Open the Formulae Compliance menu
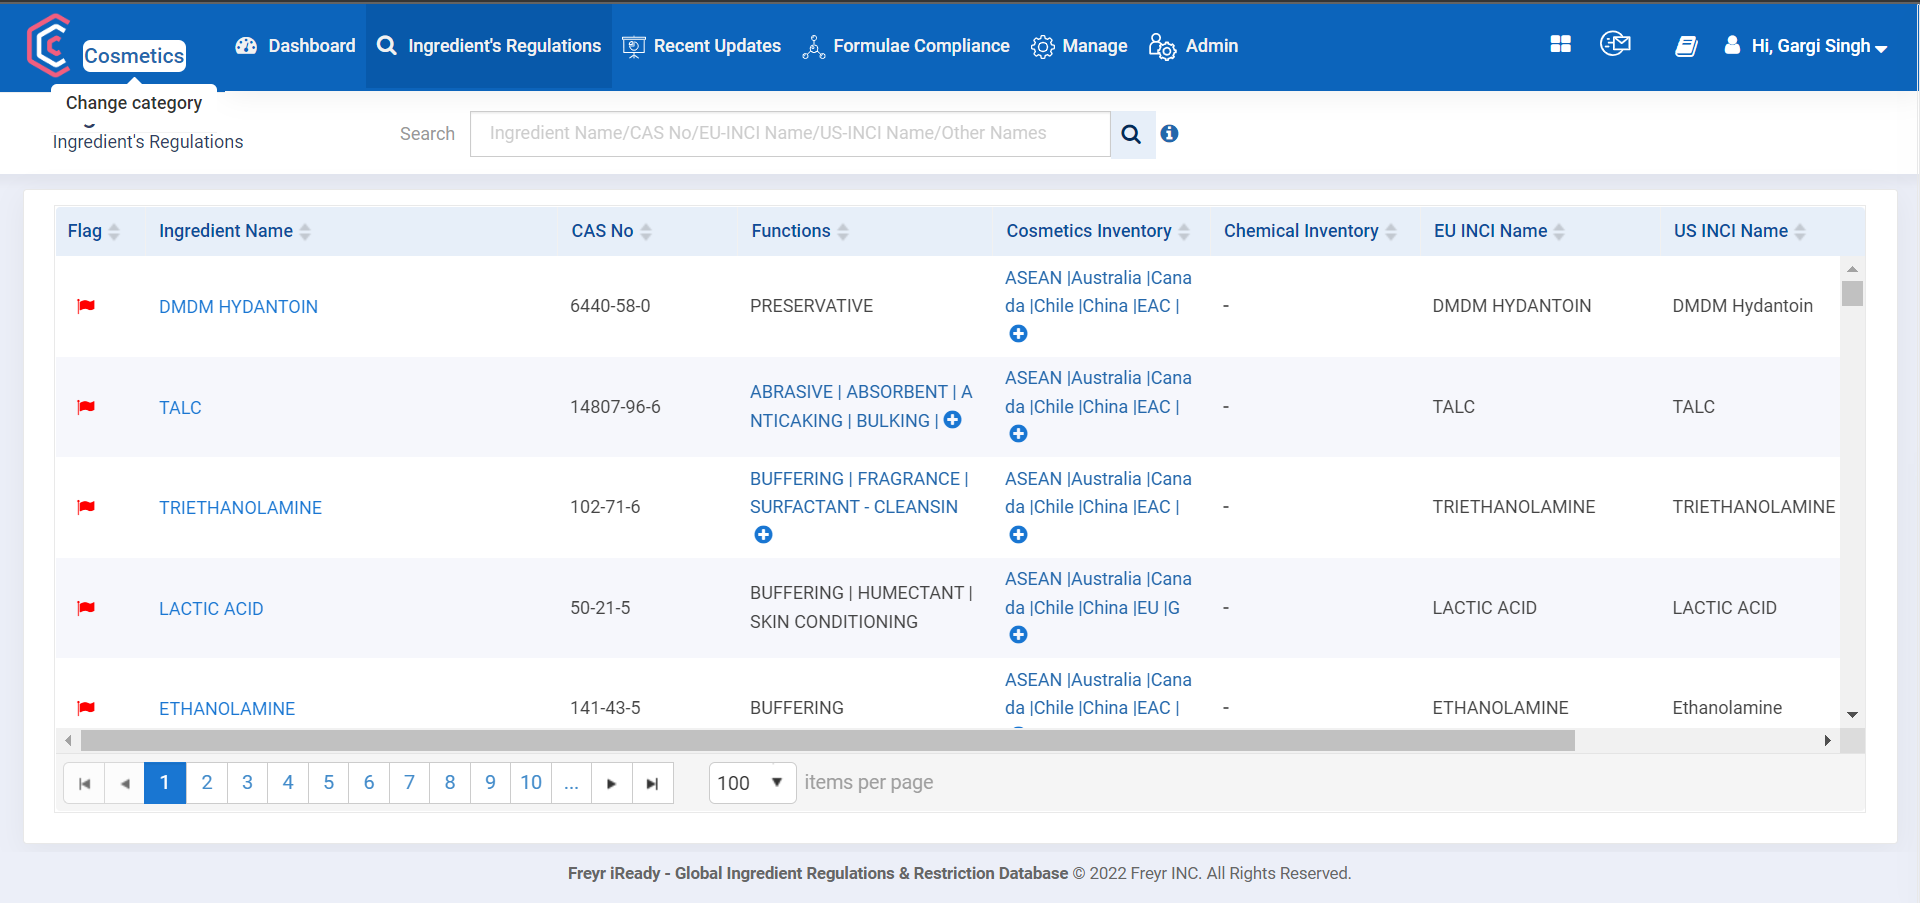The width and height of the screenshot is (1920, 903). [x=906, y=45]
